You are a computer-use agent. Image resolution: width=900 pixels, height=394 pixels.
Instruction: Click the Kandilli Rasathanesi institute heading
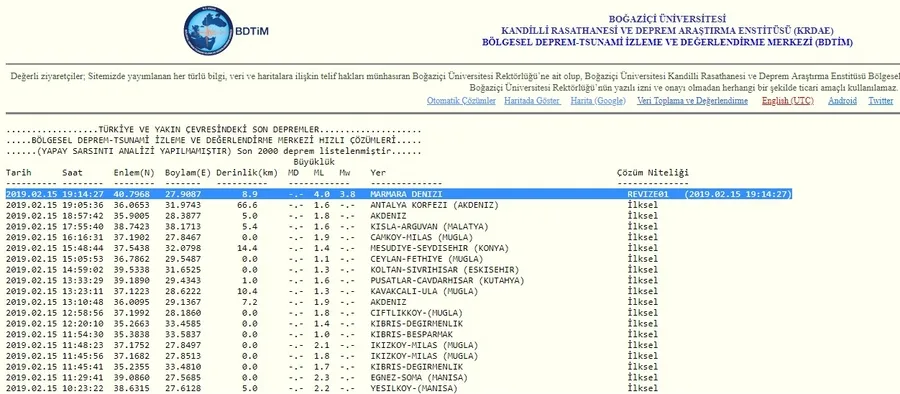point(667,30)
